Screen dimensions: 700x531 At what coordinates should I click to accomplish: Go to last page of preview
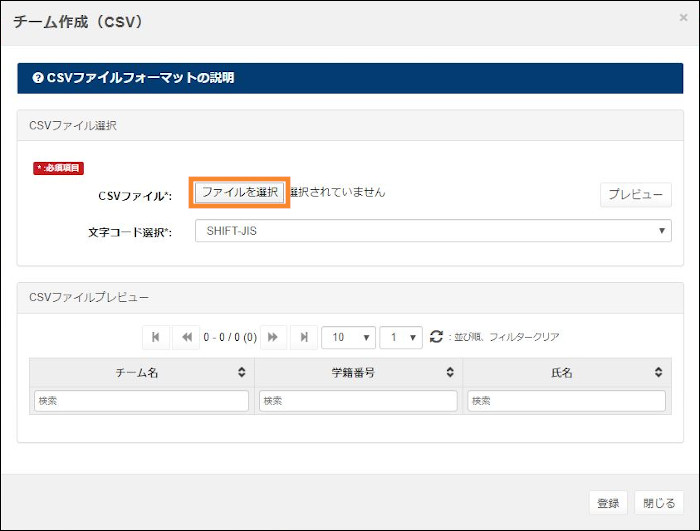304,337
